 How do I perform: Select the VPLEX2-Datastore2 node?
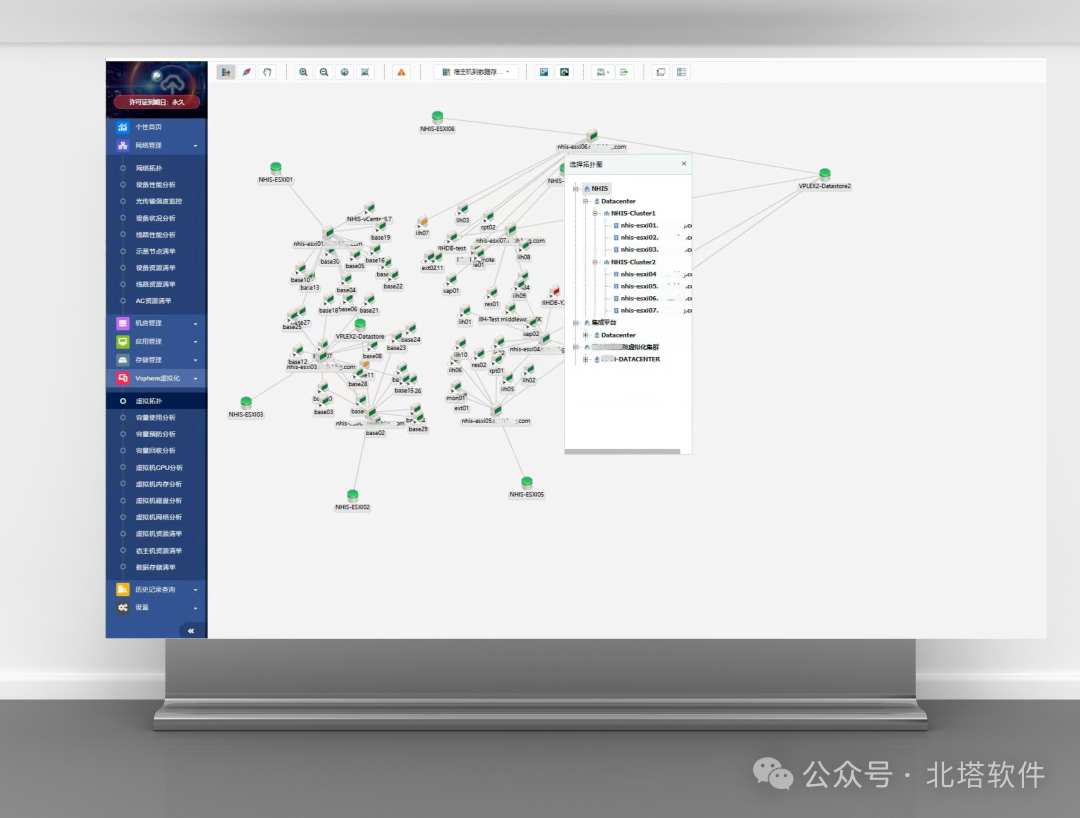click(824, 174)
